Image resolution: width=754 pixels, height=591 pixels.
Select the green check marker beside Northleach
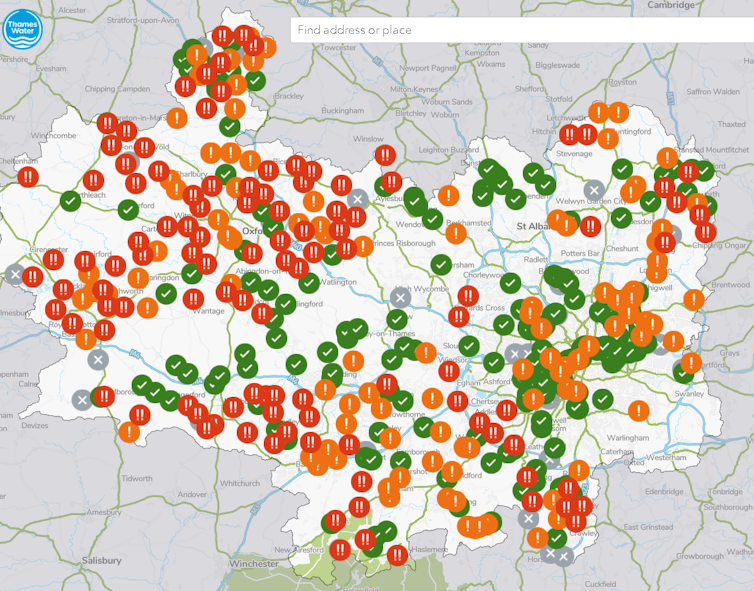coord(70,201)
